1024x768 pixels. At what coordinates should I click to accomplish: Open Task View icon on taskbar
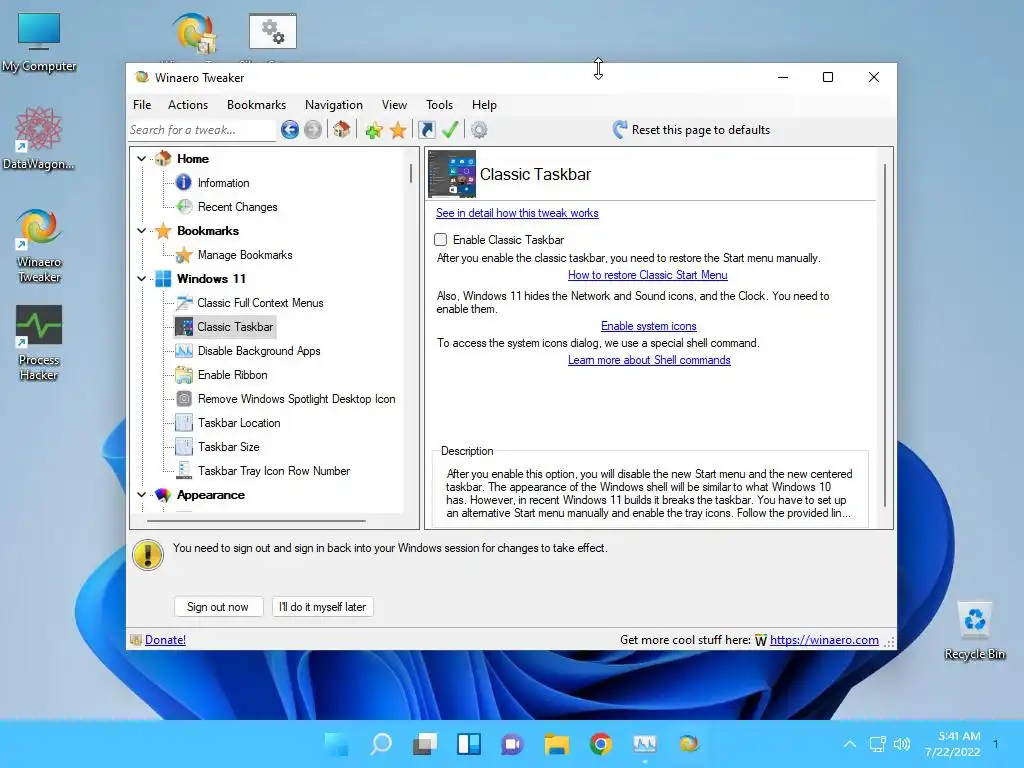click(425, 744)
